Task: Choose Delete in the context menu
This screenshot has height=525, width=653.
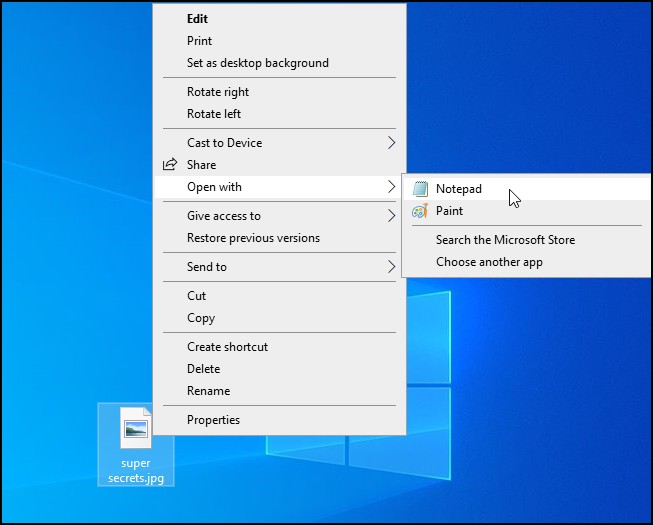Action: [x=203, y=369]
